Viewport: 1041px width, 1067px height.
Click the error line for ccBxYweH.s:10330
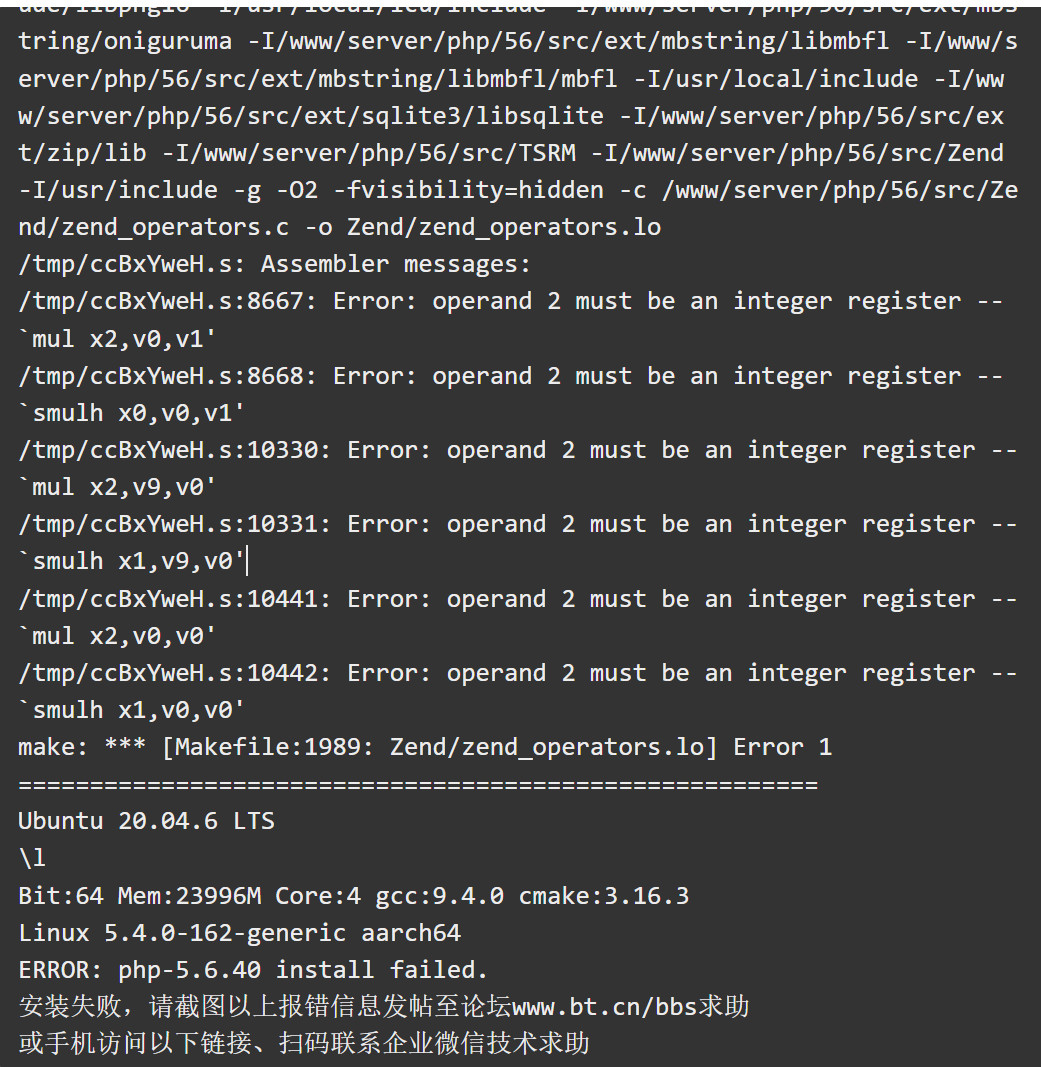pyautogui.click(x=518, y=450)
